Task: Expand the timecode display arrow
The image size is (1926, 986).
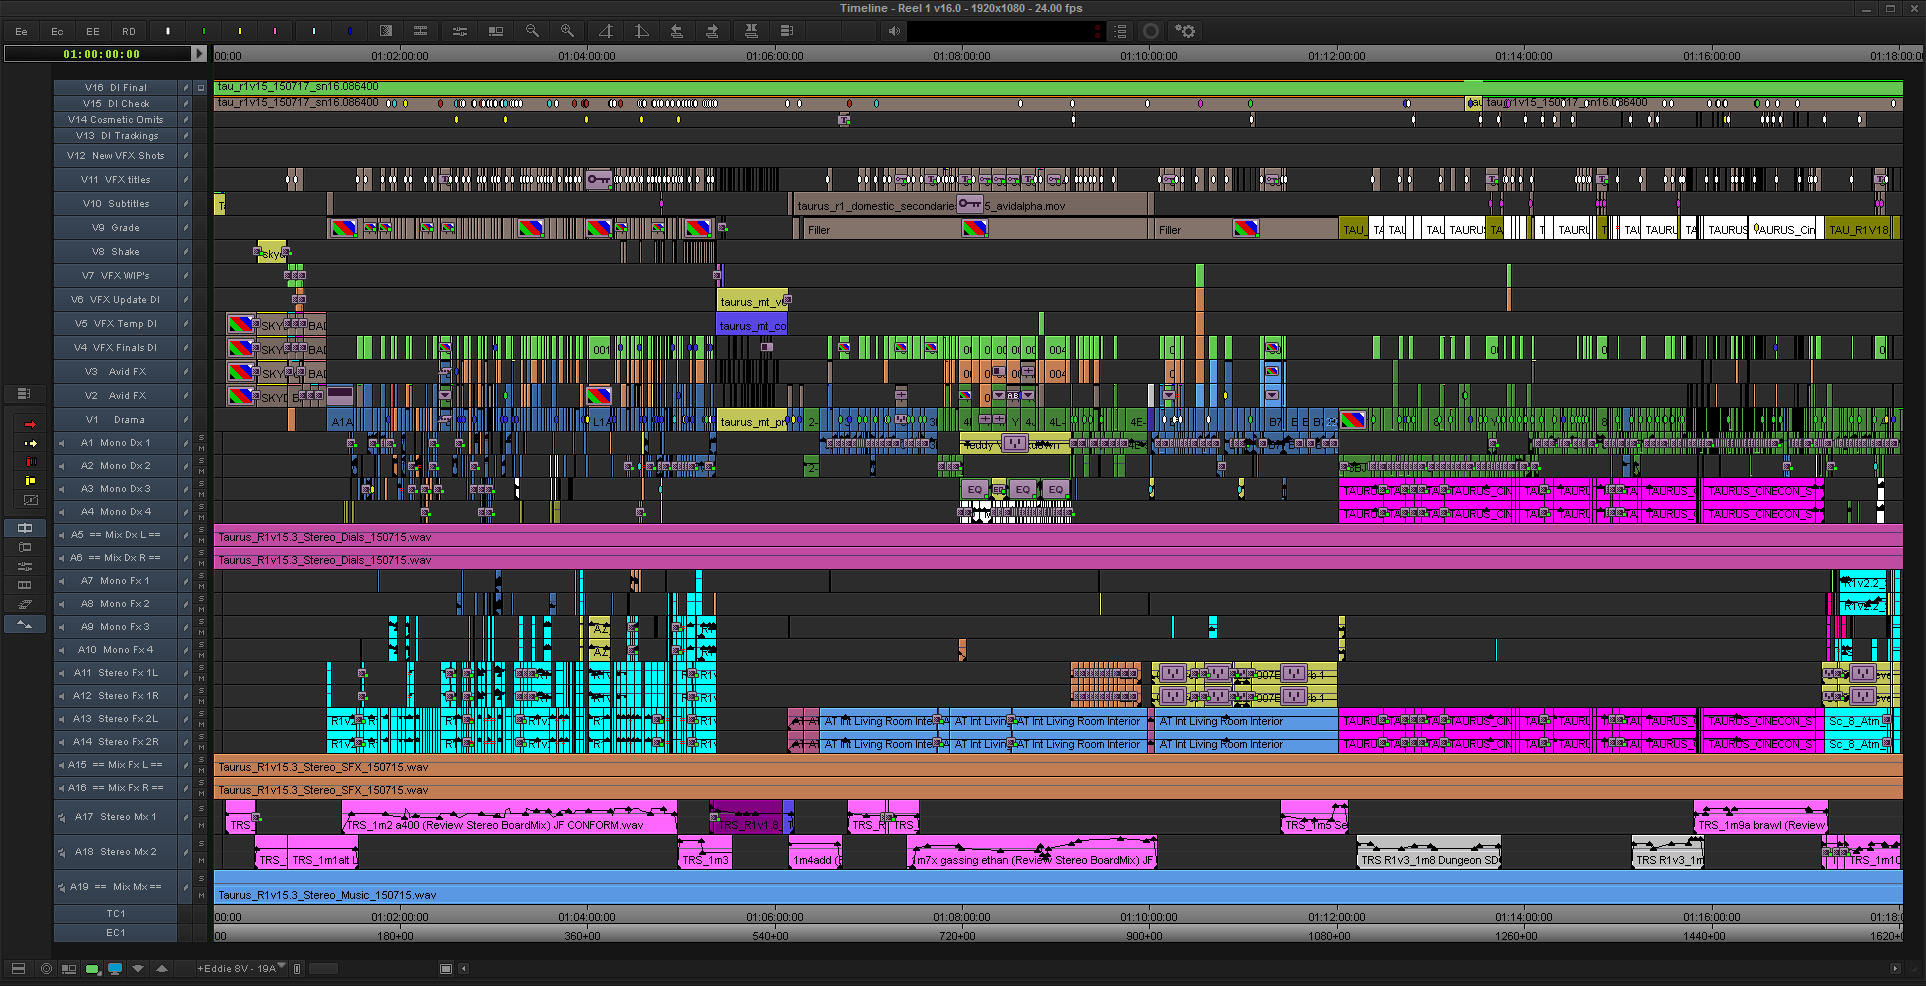Action: pos(199,54)
